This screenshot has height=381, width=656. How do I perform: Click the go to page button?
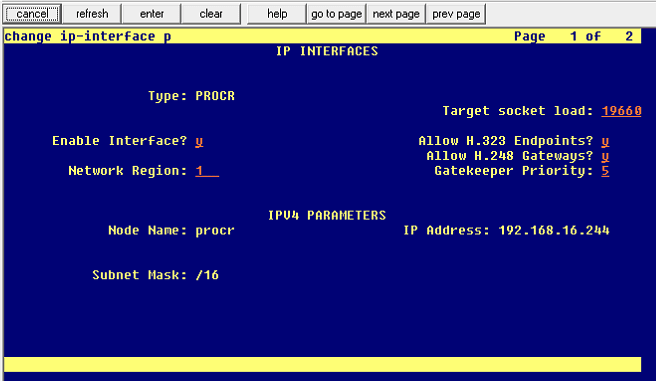pos(336,14)
